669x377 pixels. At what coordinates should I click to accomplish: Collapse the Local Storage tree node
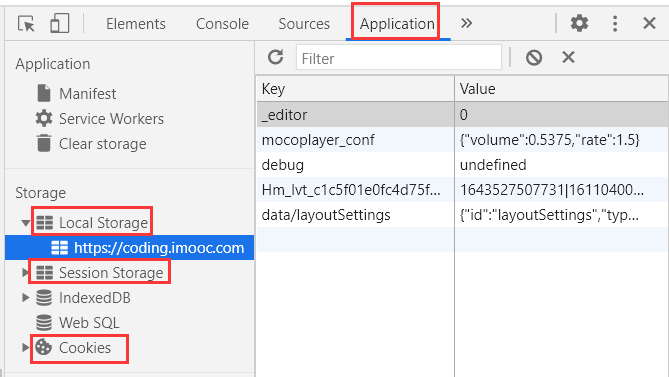coord(25,223)
